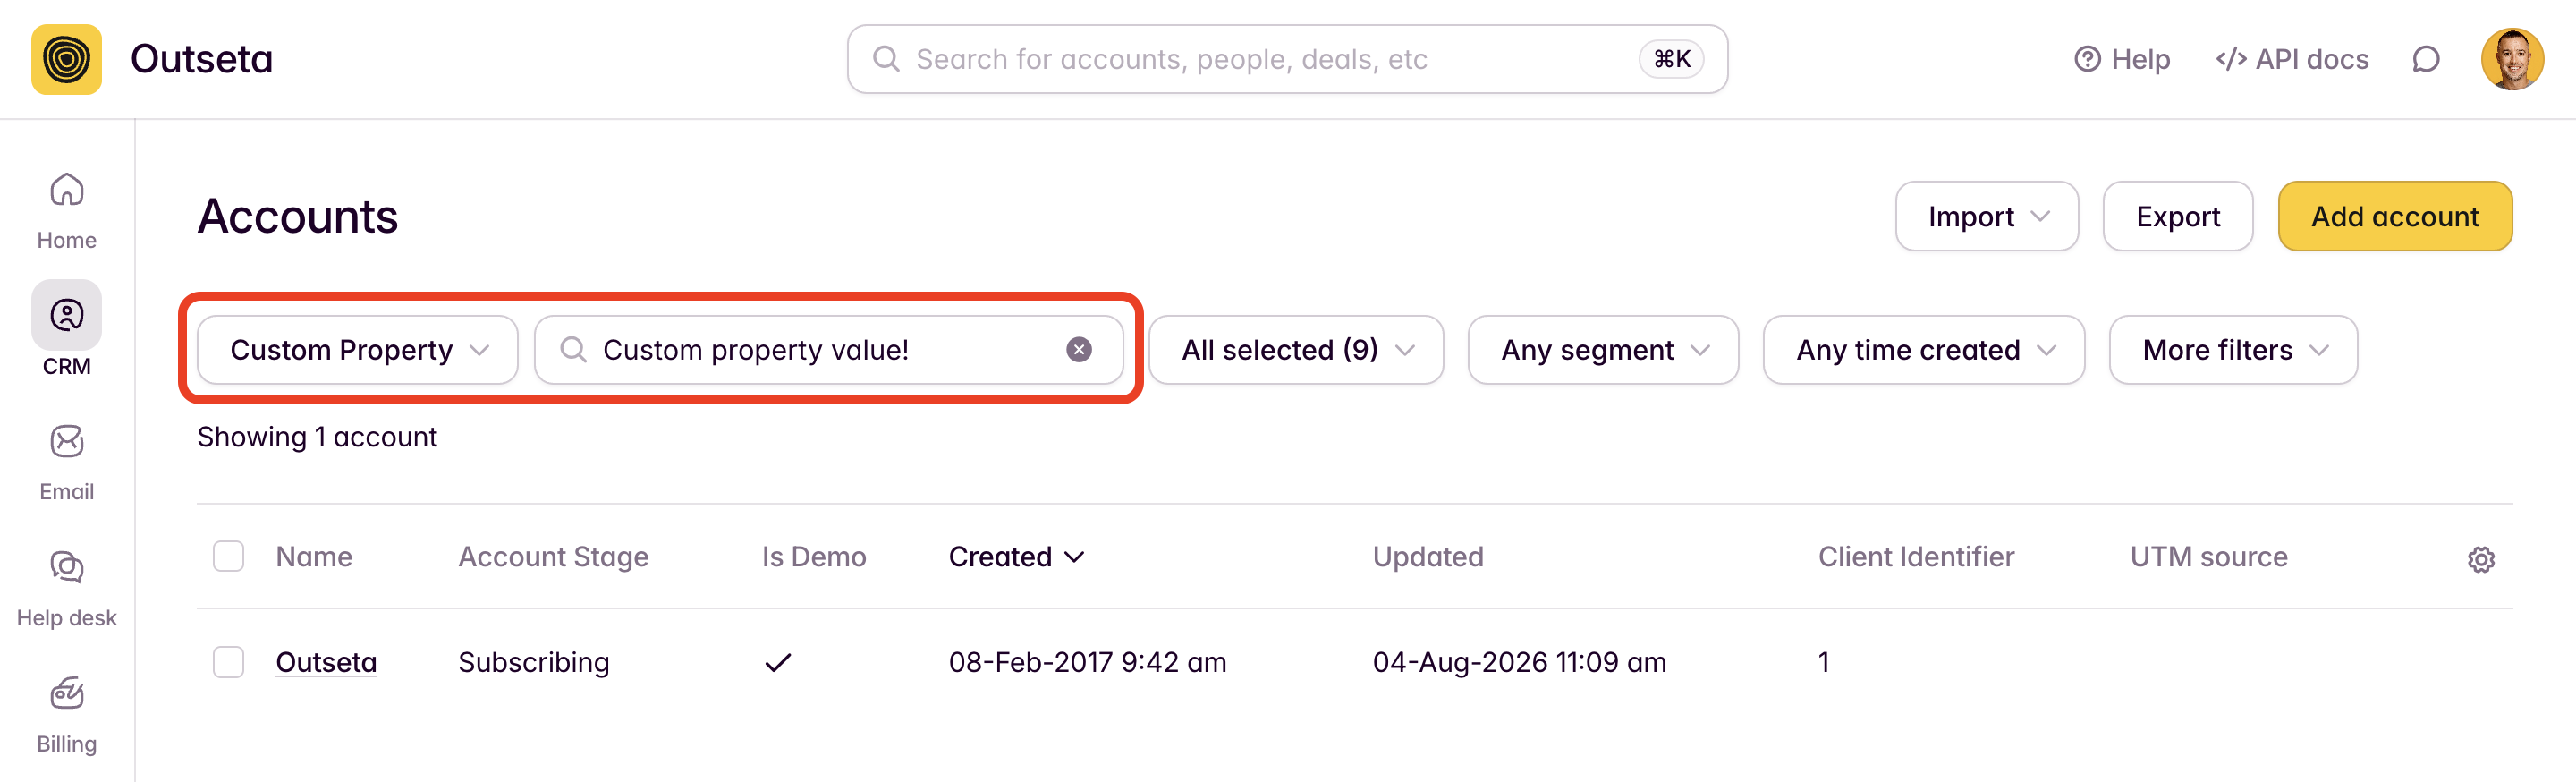Toggle the select-all accounts checkbox
The height and width of the screenshot is (782, 2576).
point(228,556)
